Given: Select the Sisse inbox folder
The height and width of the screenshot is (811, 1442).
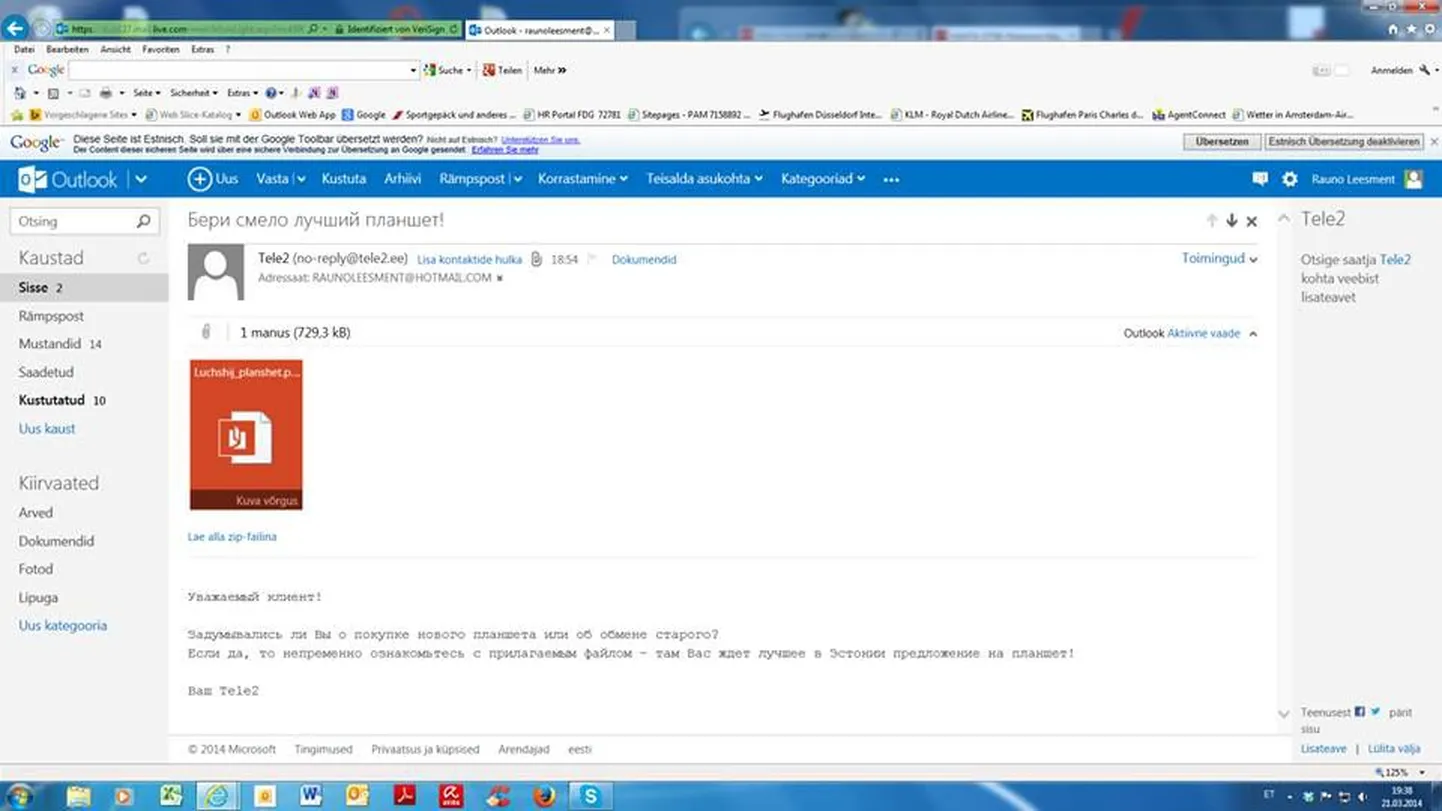Looking at the screenshot, I should [84, 287].
